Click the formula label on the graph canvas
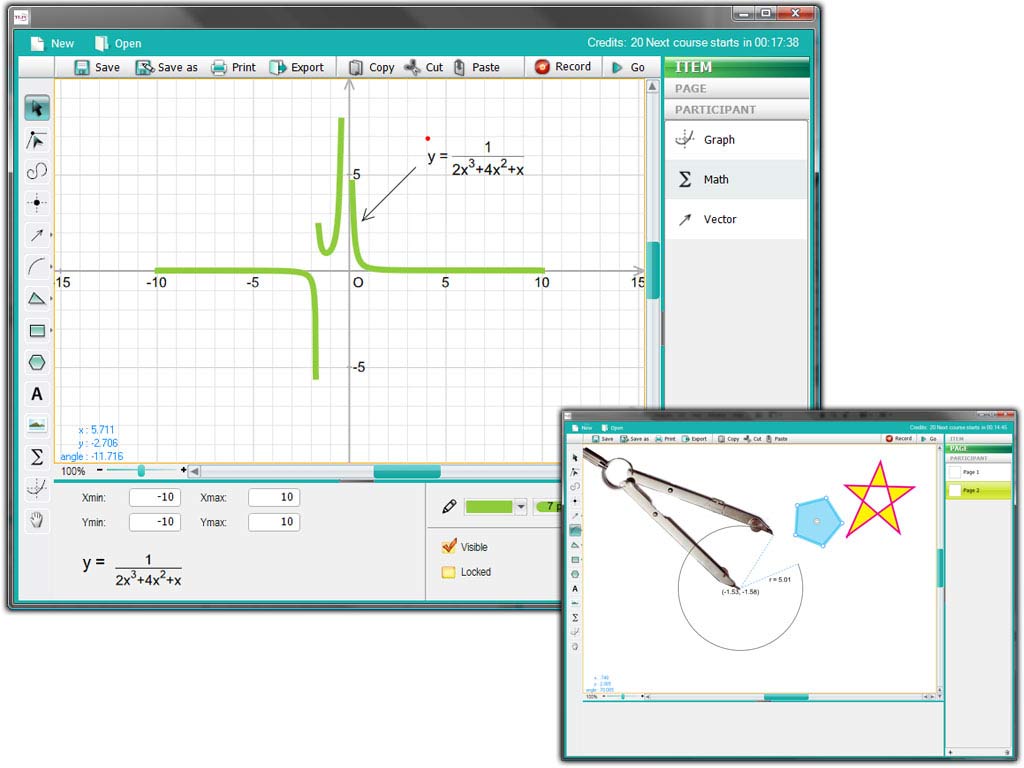1024x768 pixels. (x=476, y=159)
